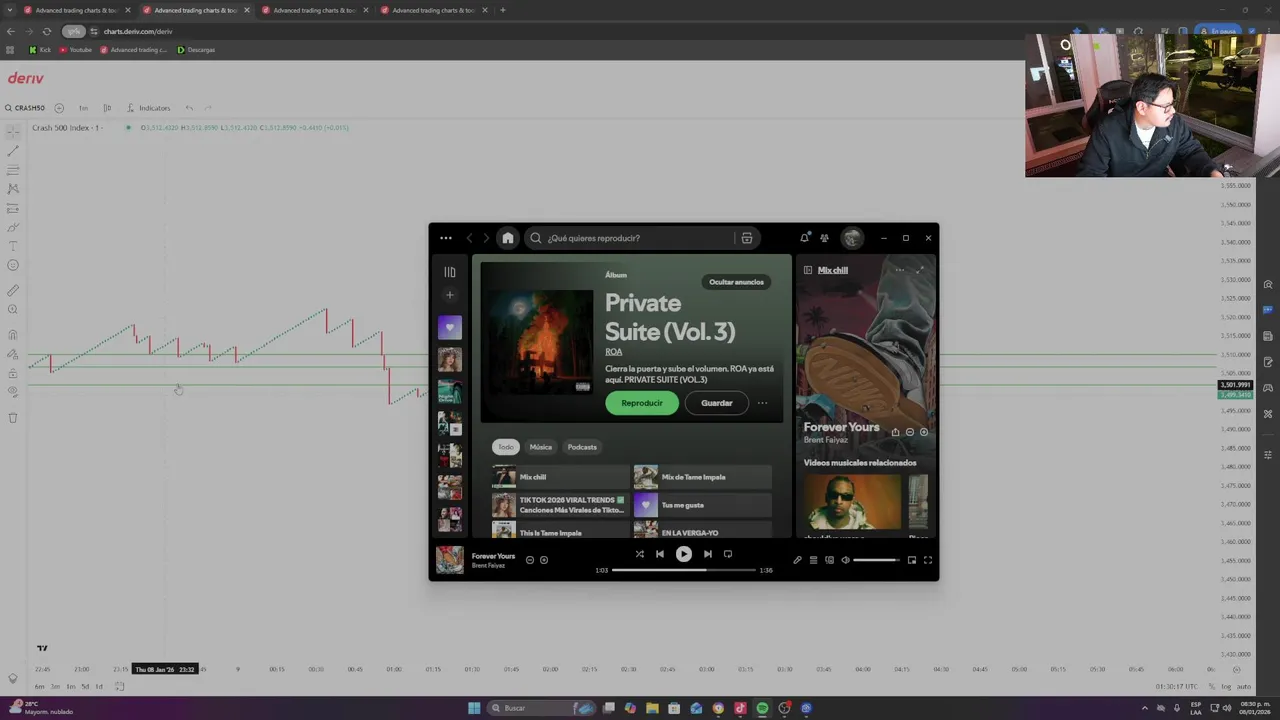The height and width of the screenshot is (720, 1280).
Task: Select 5d range at chart bottom
Action: 85,686
